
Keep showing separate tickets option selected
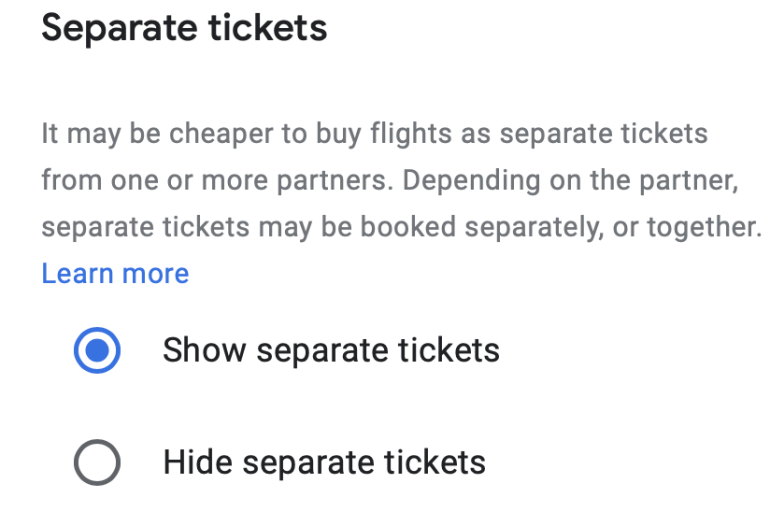97,351
